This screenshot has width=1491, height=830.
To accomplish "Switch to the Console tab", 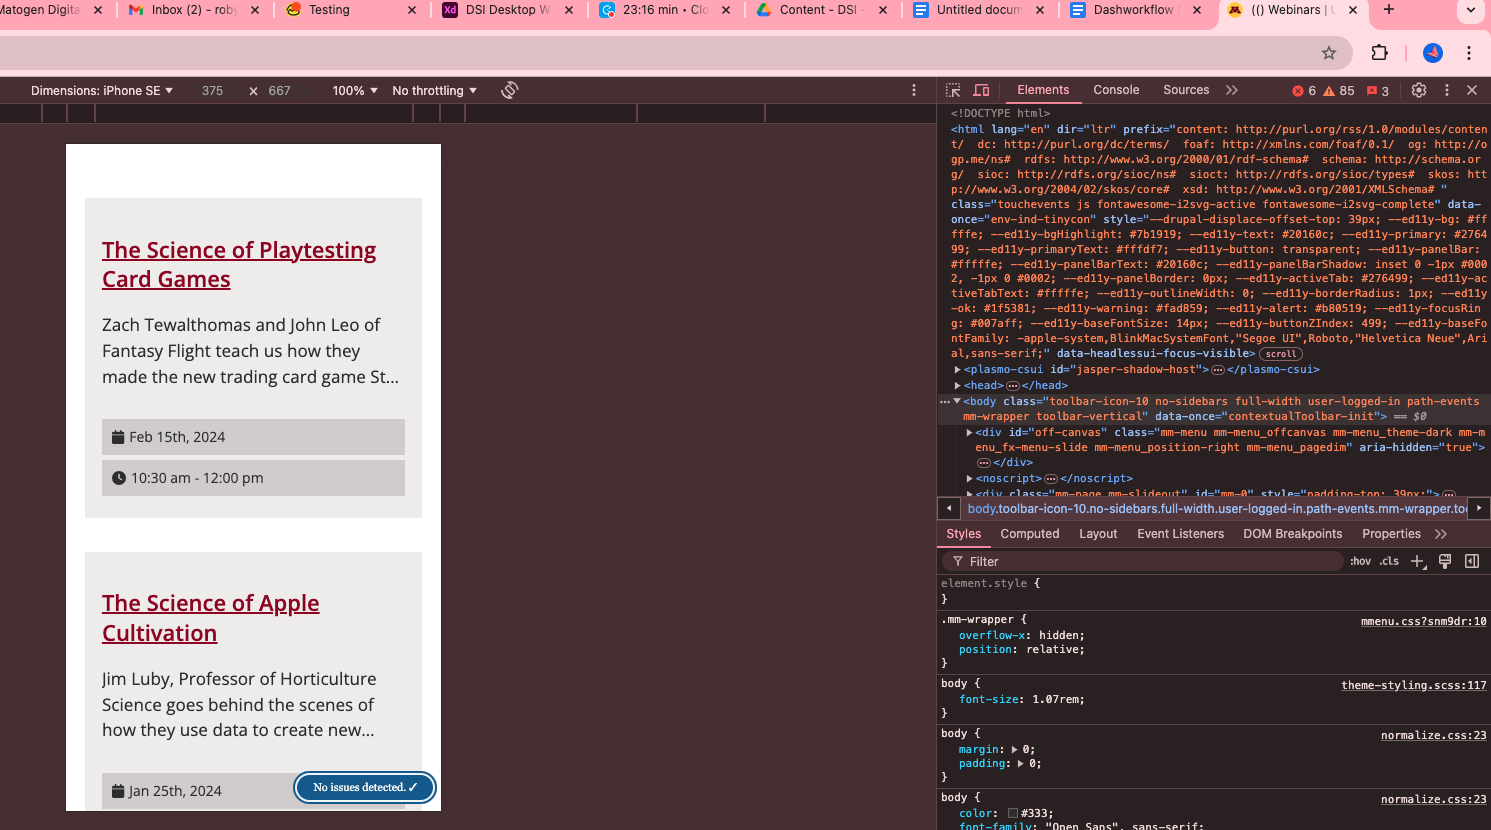I will [1116, 90].
